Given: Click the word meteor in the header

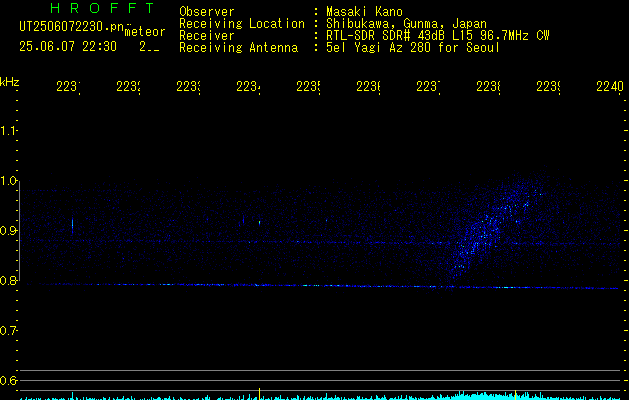Looking at the screenshot, I should click(145, 32).
